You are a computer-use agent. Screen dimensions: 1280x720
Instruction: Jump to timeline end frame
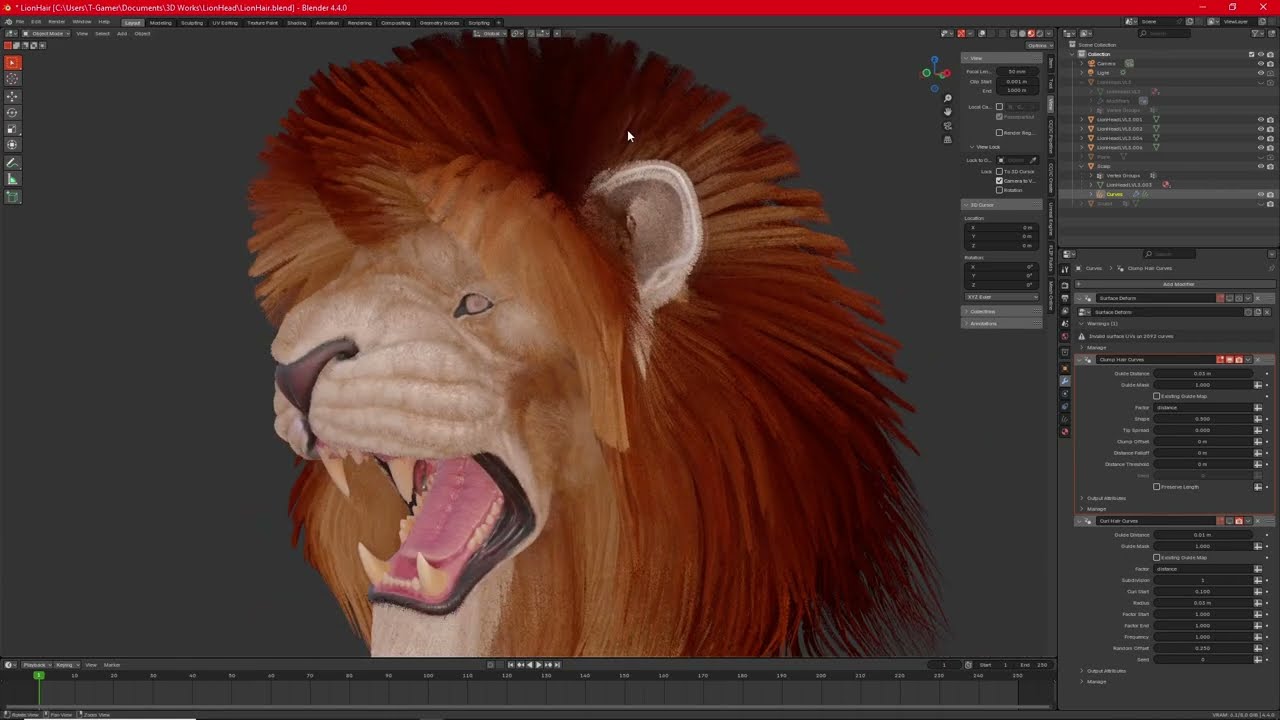[558, 665]
